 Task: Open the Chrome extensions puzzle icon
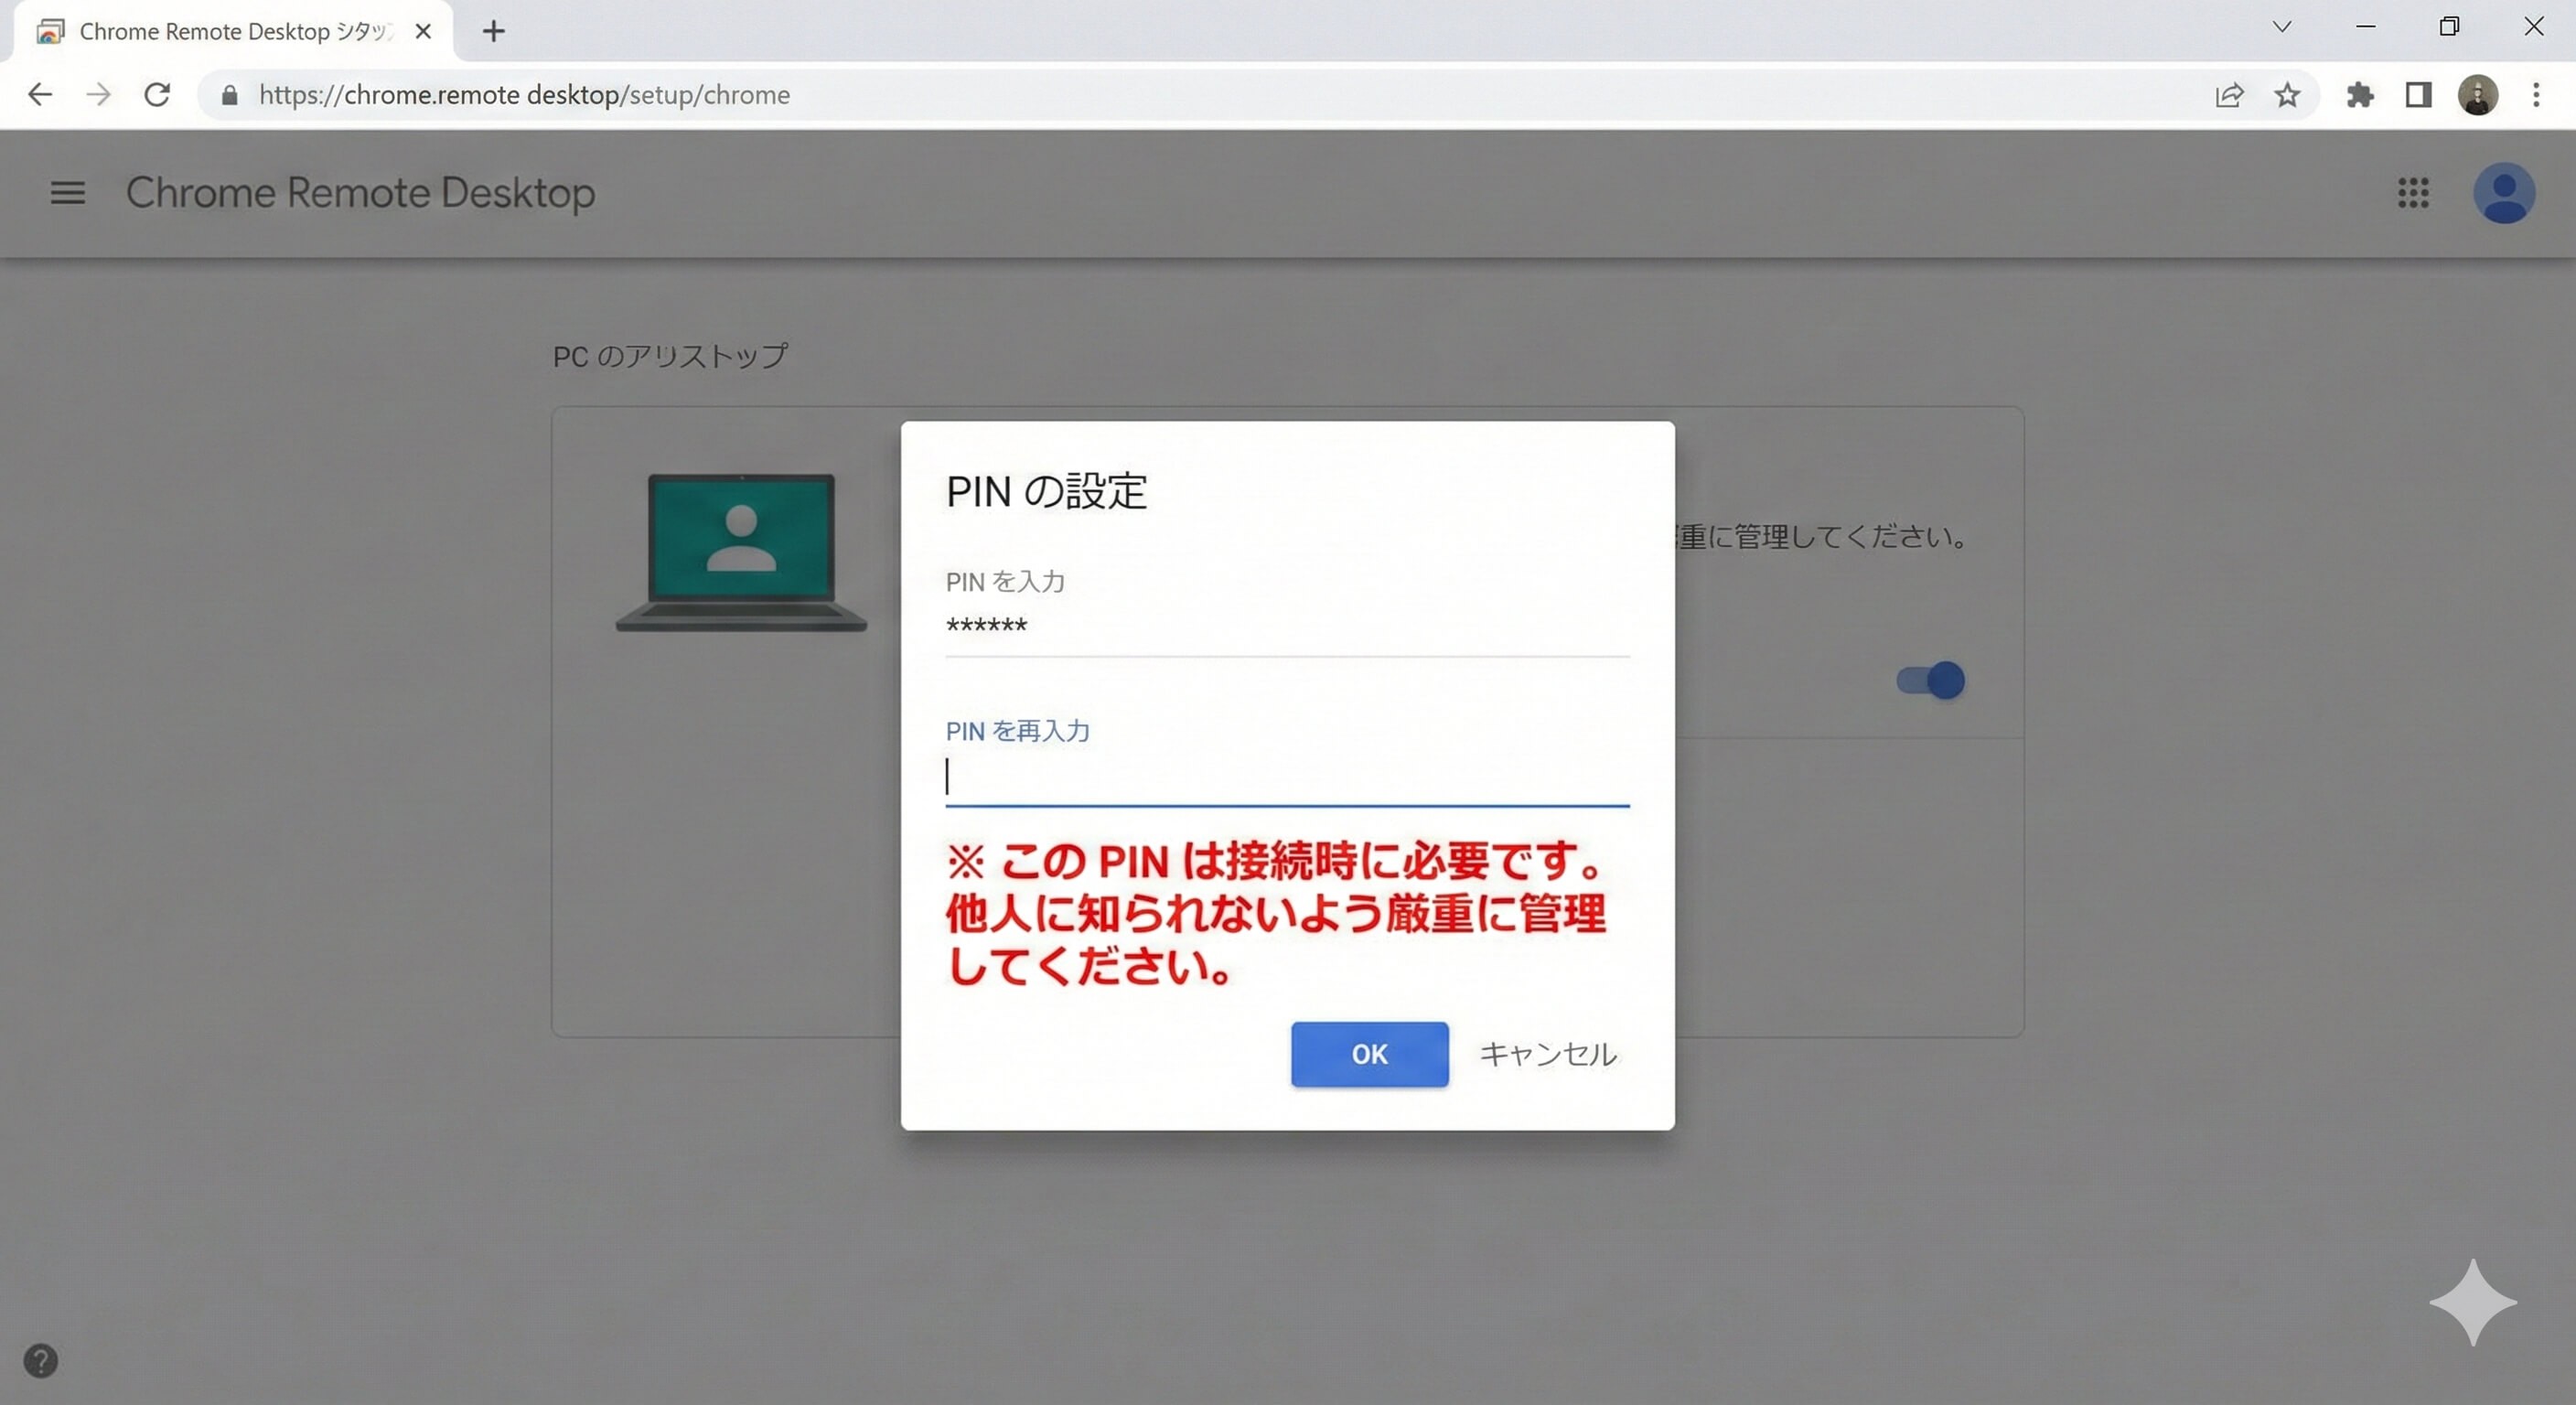coord(2360,95)
